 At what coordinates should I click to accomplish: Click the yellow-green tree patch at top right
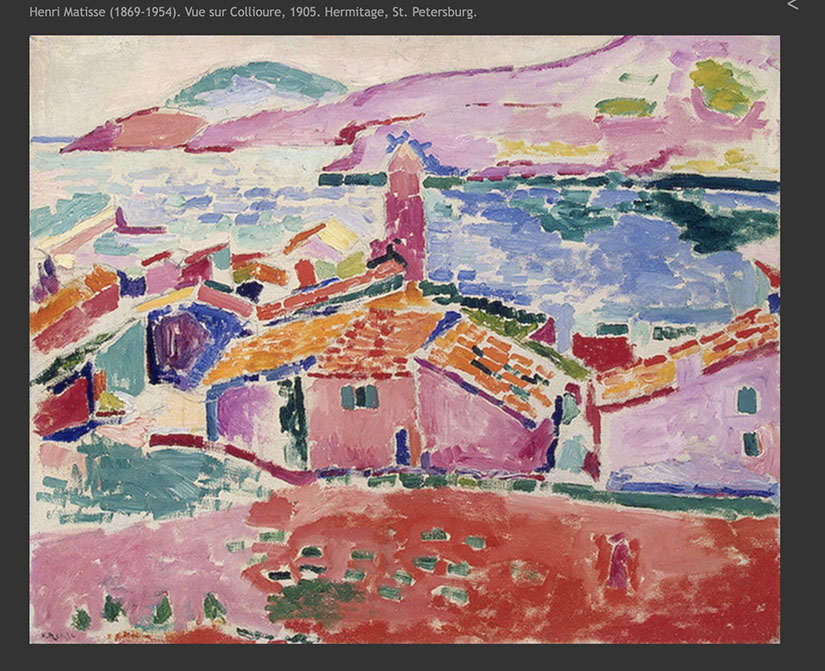(723, 85)
